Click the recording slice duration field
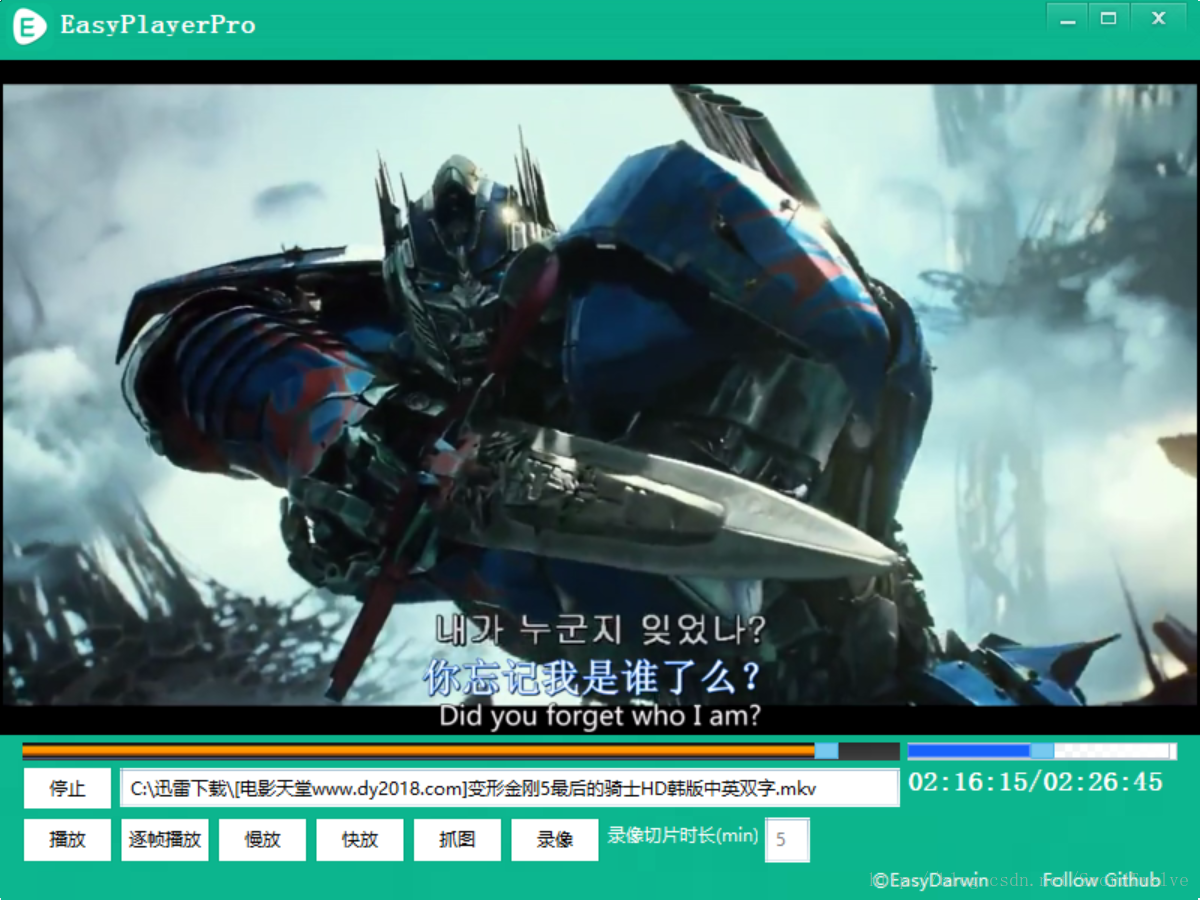This screenshot has height=900, width=1200. (787, 840)
